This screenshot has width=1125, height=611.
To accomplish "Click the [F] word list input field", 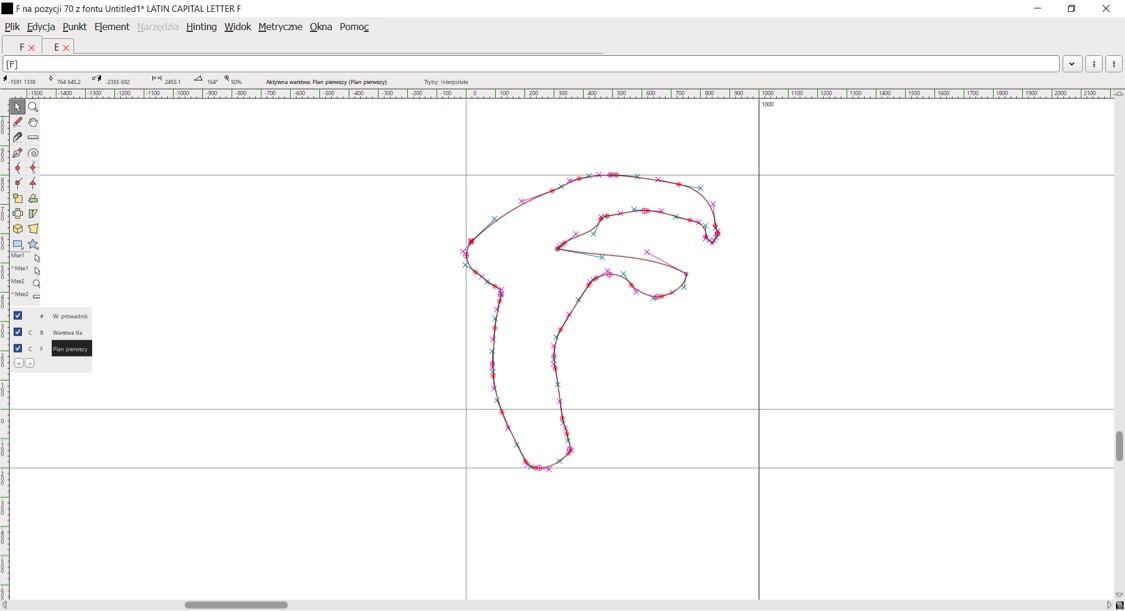I will click(531, 65).
